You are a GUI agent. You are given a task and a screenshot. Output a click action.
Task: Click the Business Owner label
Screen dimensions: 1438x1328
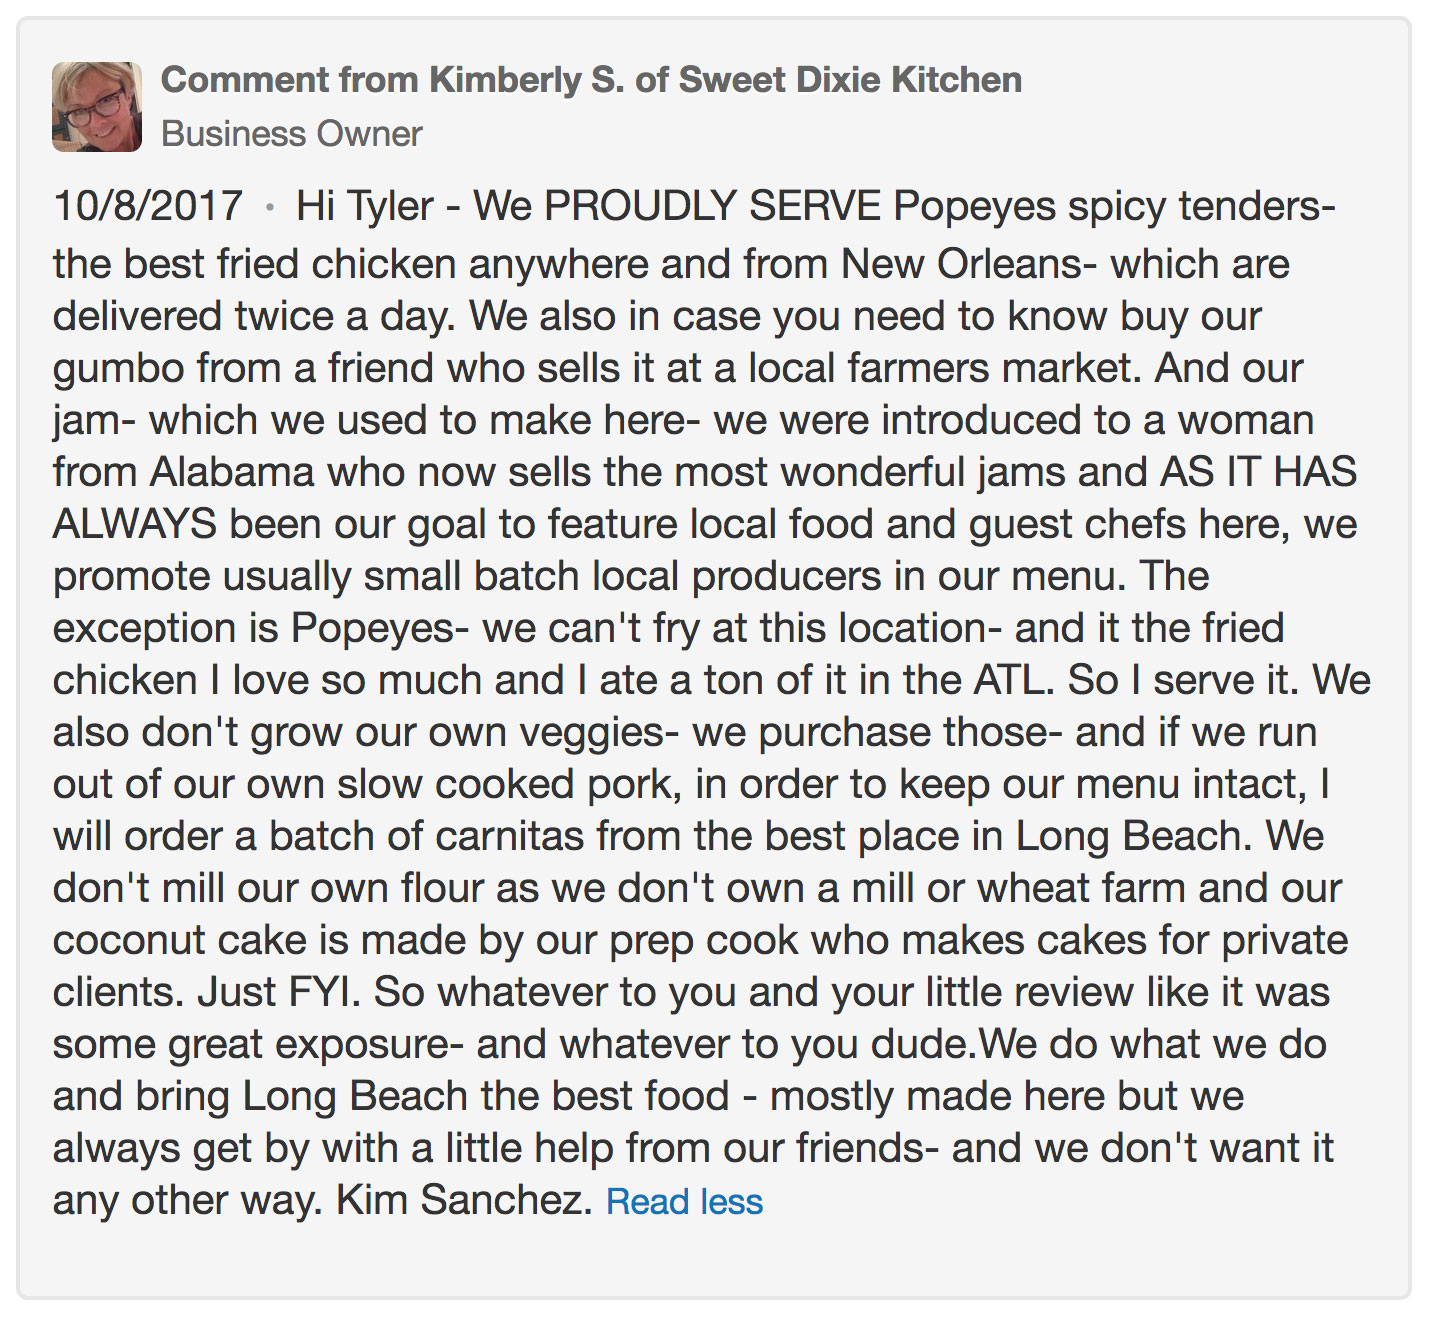point(291,134)
